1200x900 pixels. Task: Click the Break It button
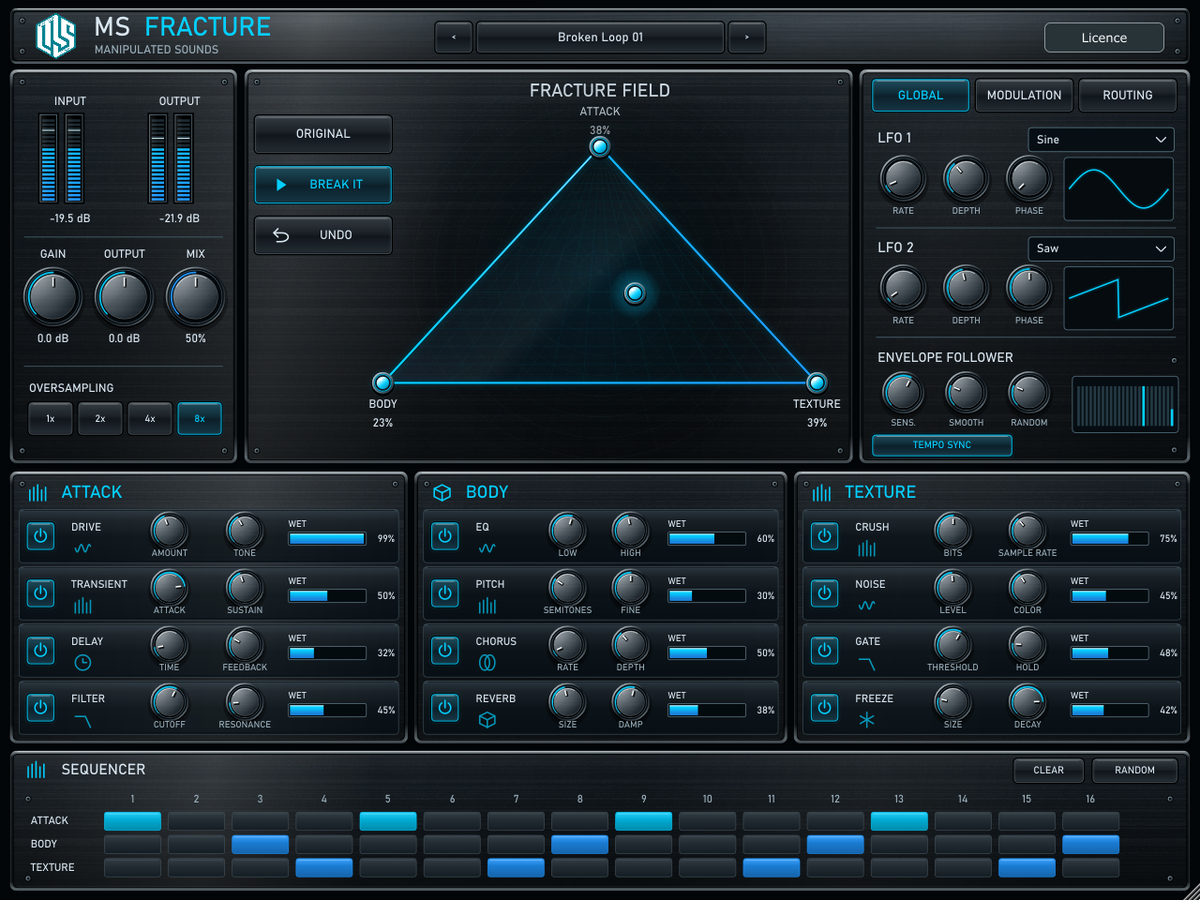(x=323, y=185)
